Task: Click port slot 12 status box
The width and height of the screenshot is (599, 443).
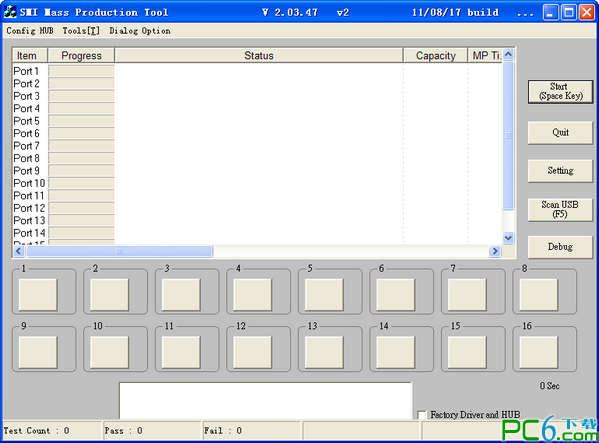Action: [252, 352]
